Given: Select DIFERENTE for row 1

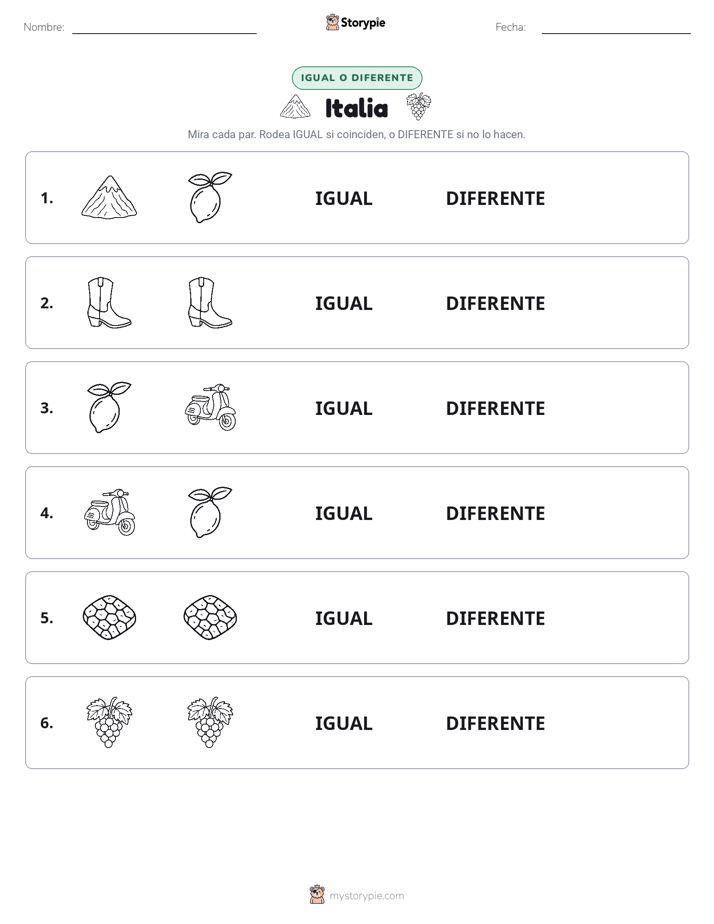Looking at the screenshot, I should [495, 199].
